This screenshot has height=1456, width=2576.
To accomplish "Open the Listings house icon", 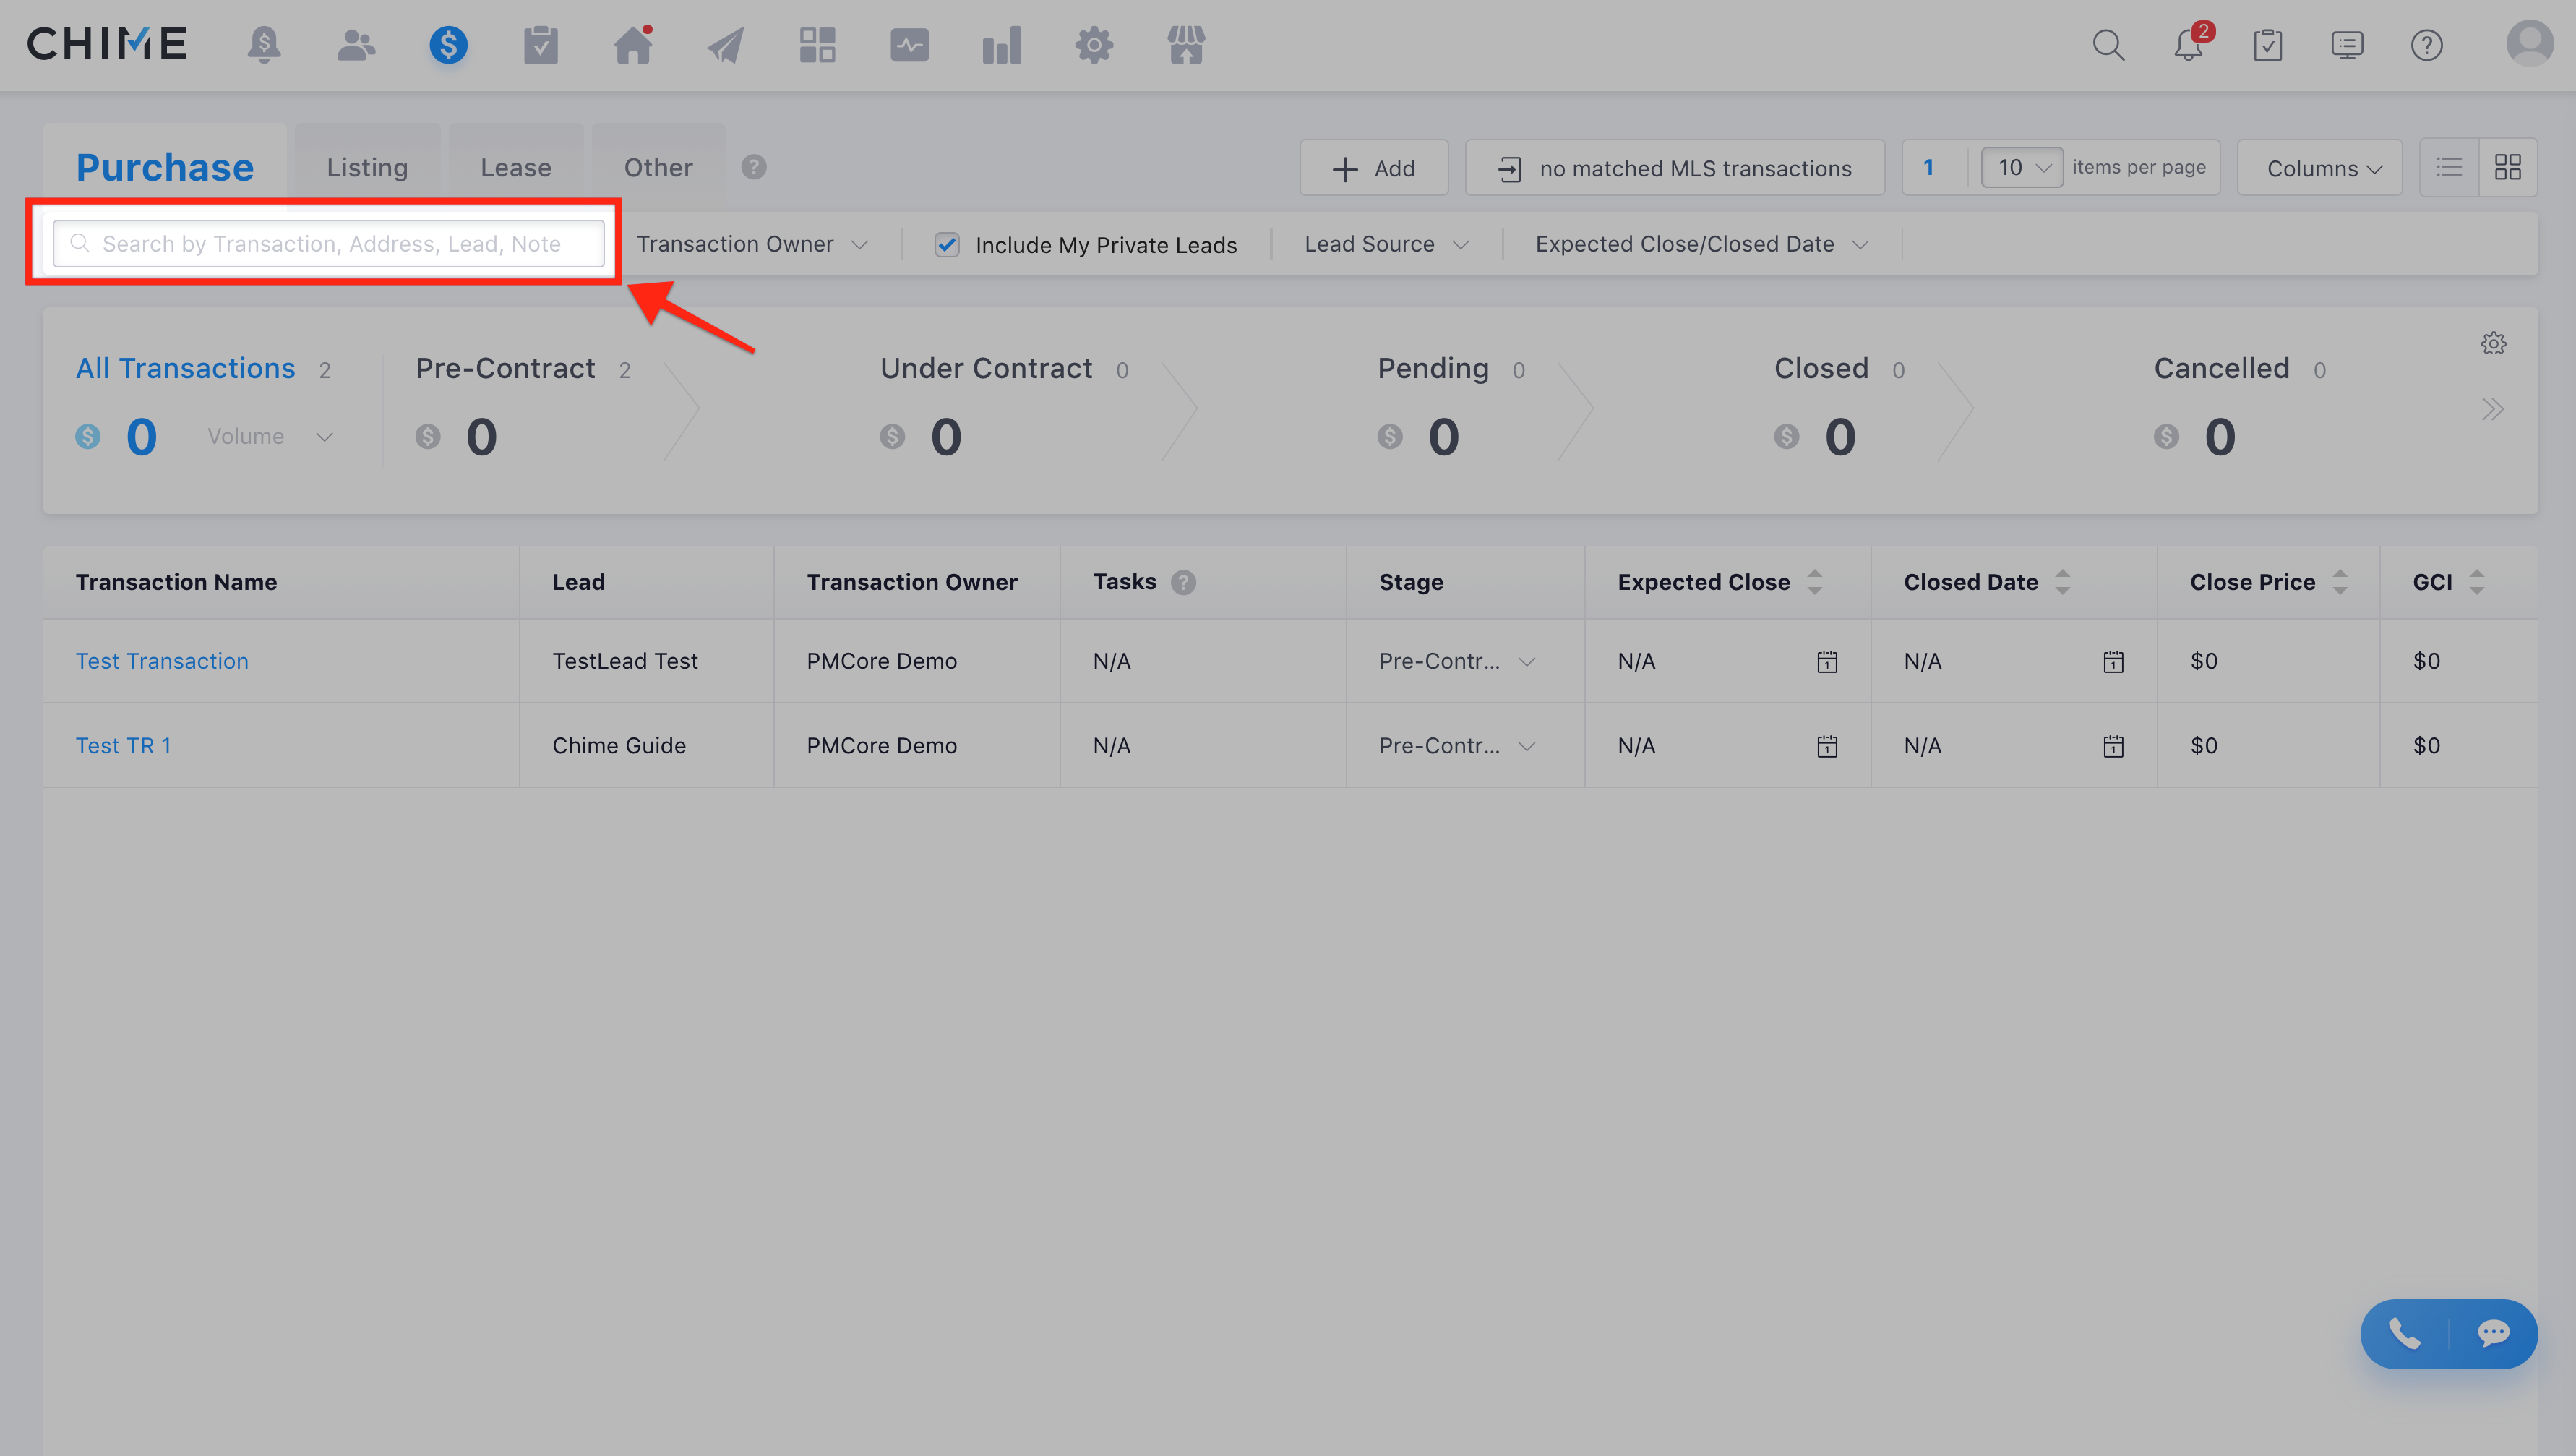I will 633,45.
